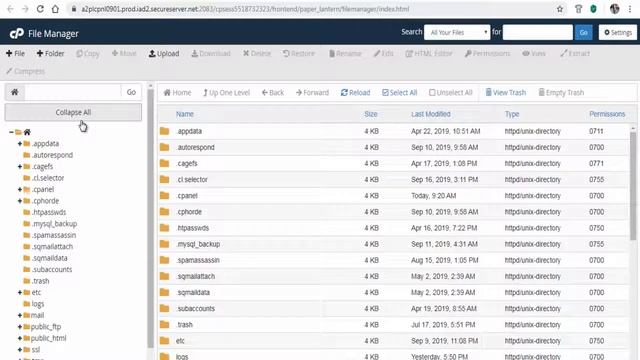Navigate Back in file listing
640x360 pixels.
point(273,93)
